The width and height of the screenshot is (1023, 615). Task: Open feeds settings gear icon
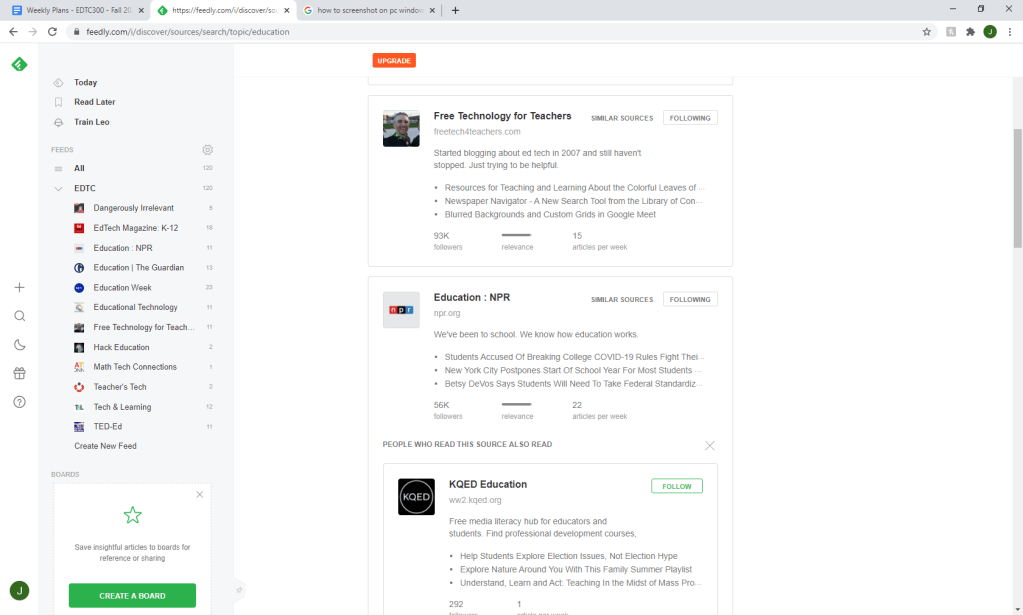207,150
